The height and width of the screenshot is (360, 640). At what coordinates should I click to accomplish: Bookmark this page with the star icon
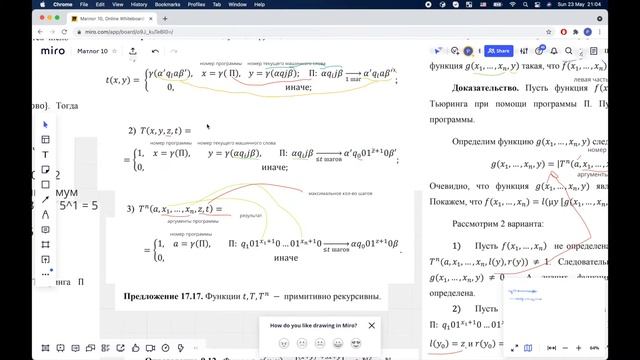549,32
